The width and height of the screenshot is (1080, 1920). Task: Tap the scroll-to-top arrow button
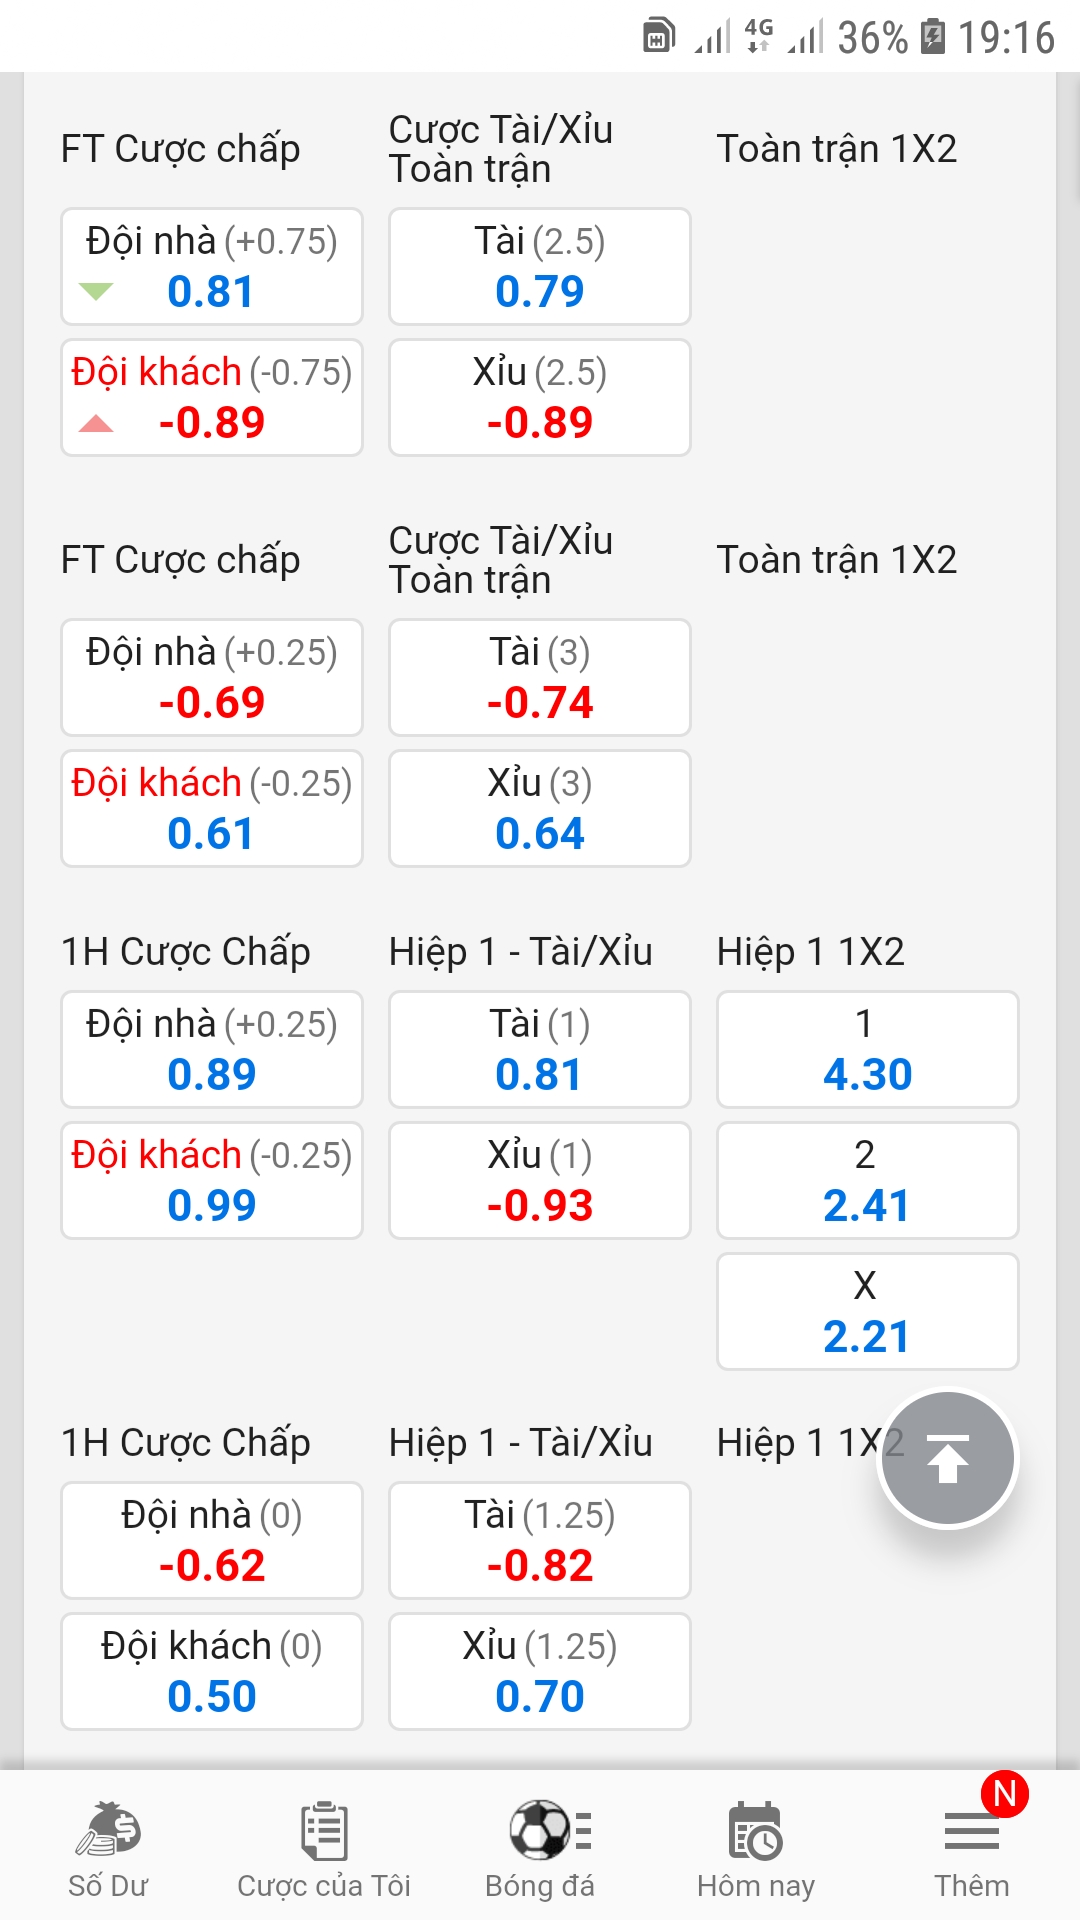coord(947,1460)
